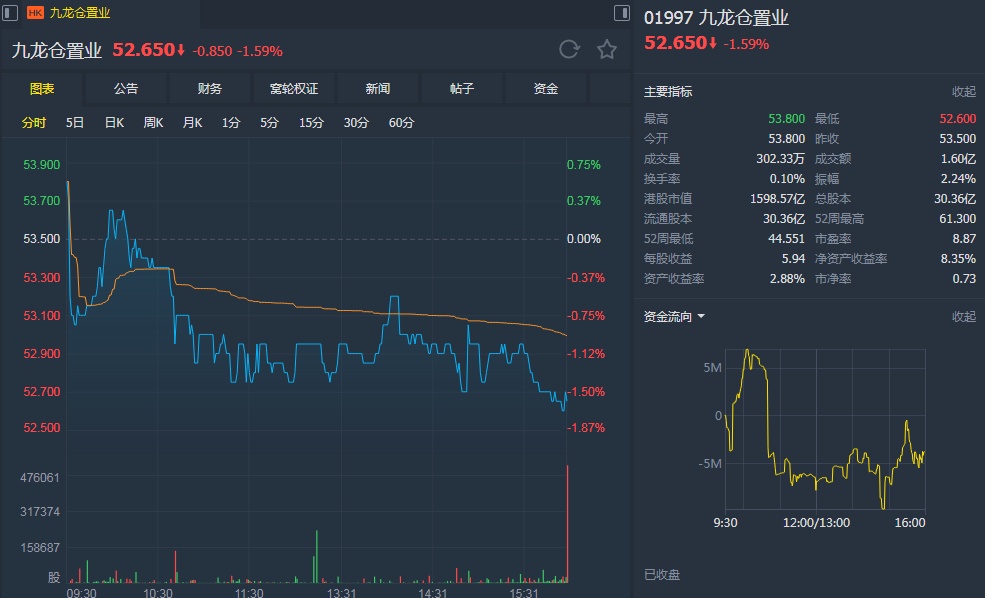Click the 01997 九龙仓置业 heading
This screenshot has width=985, height=598.
tap(716, 18)
